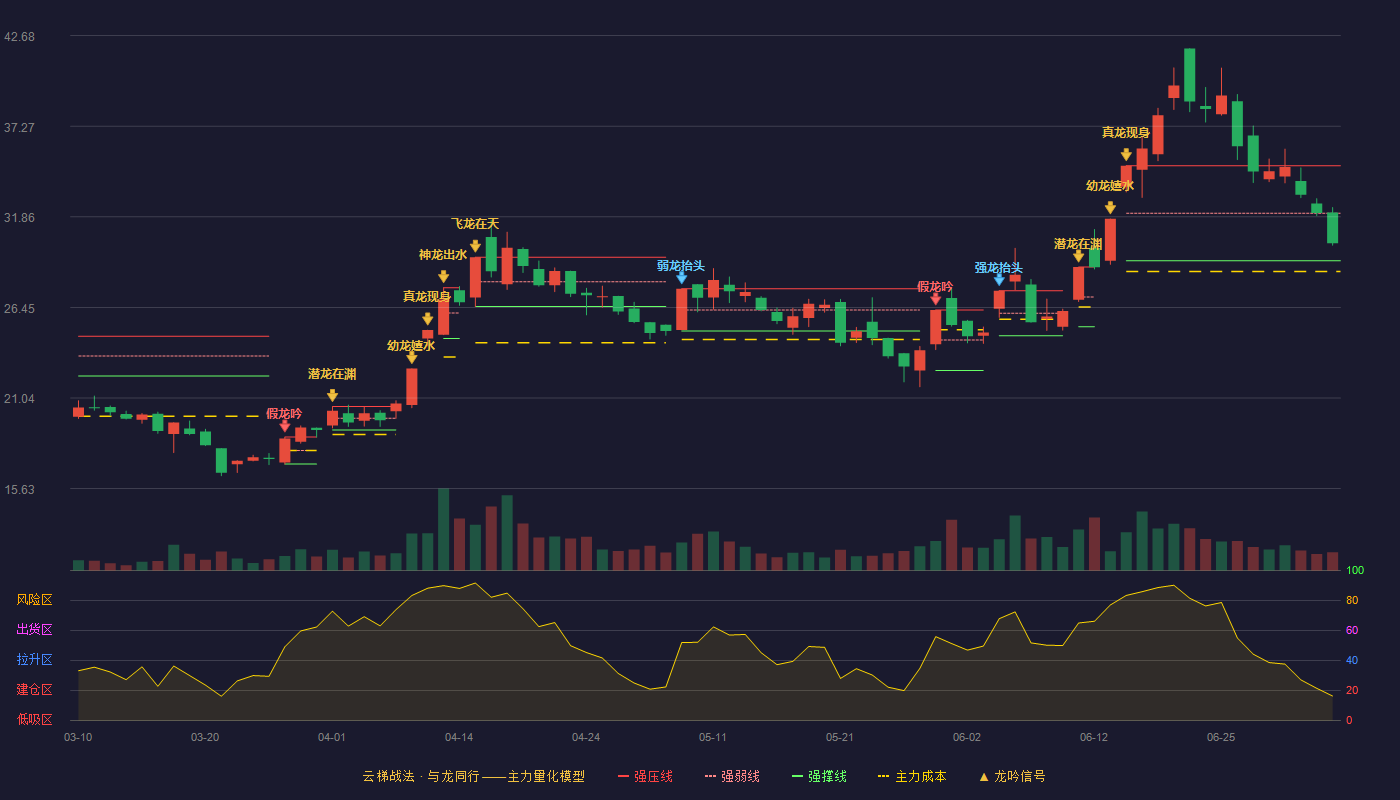This screenshot has width=1400, height=800.
Task: Click the 26.45 price axis label
Action: pos(19,309)
